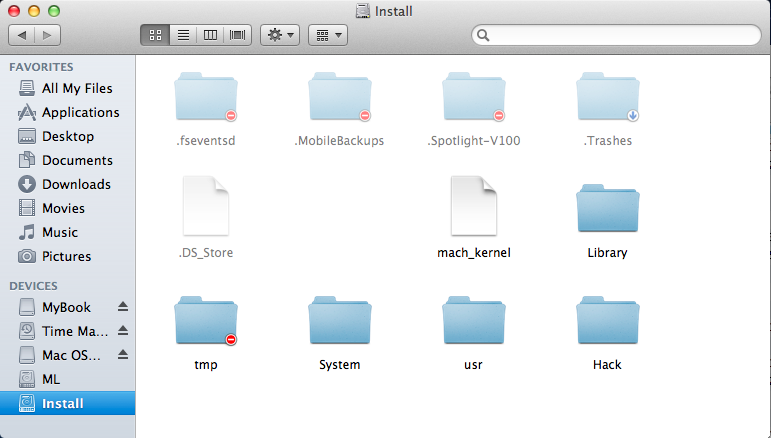This screenshot has height=438, width=771.
Task: Select the tmp folder icon
Action: [x=206, y=320]
